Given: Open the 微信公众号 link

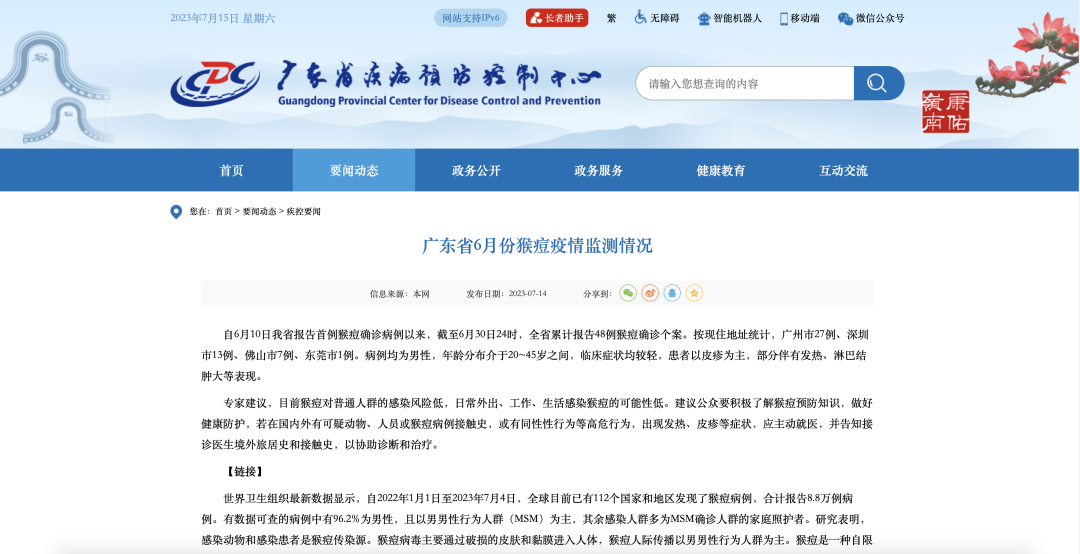Looking at the screenshot, I should [x=871, y=19].
